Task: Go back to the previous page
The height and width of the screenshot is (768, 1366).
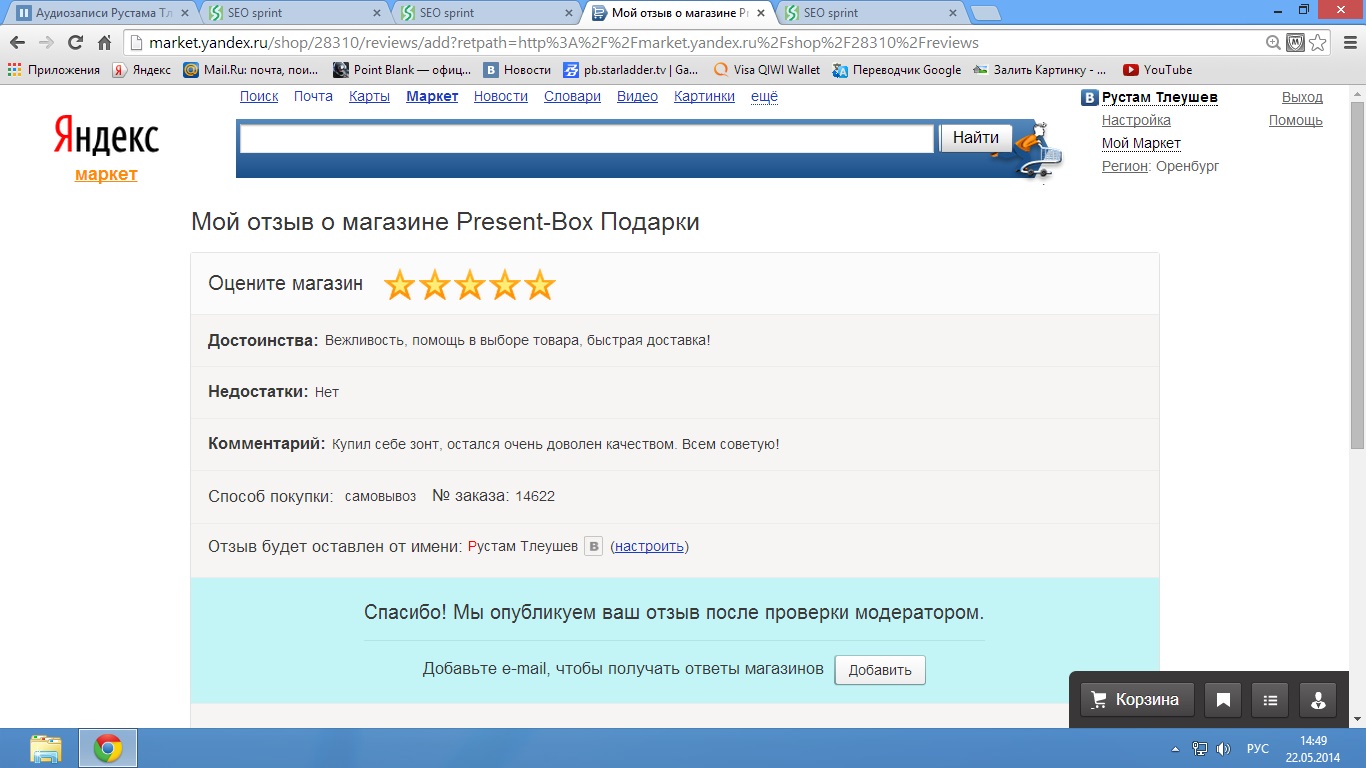Action: [17, 43]
